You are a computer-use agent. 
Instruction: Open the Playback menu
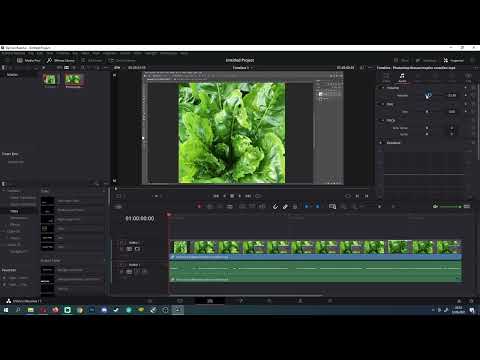pyautogui.click(x=109, y=53)
